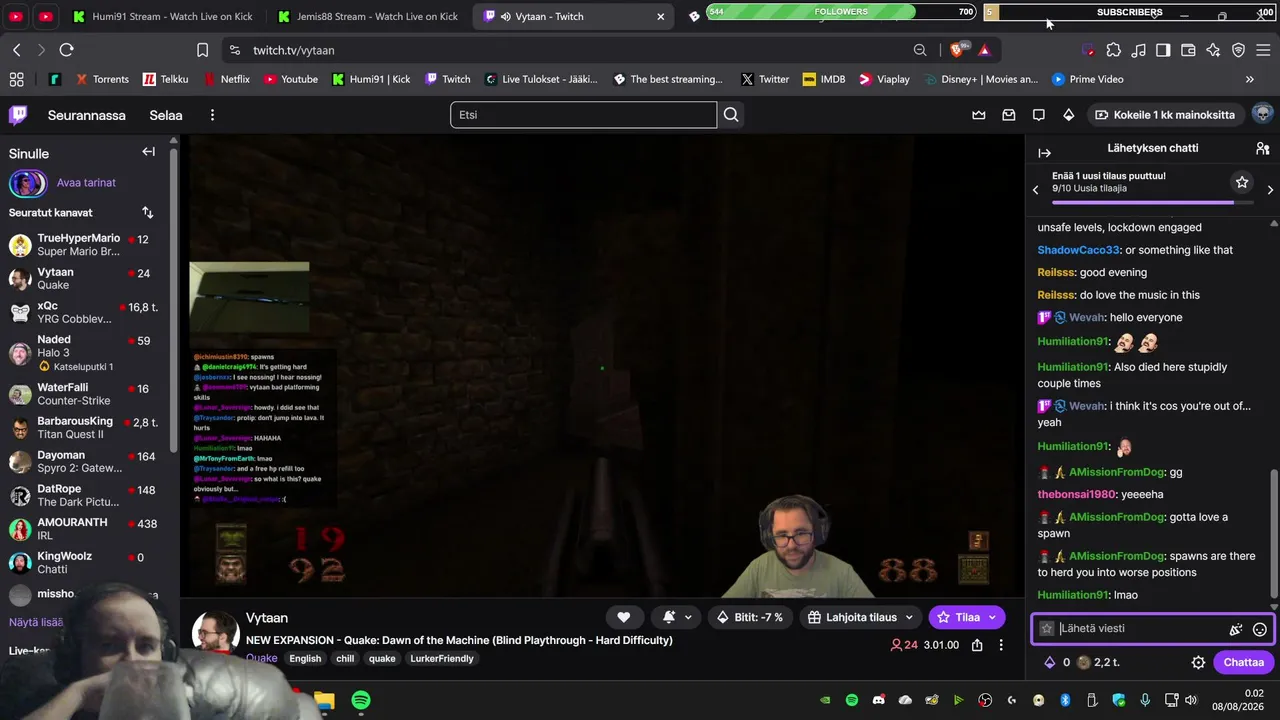The image size is (1280, 720).
Task: Open Spotify in the taskbar
Action: [361, 700]
